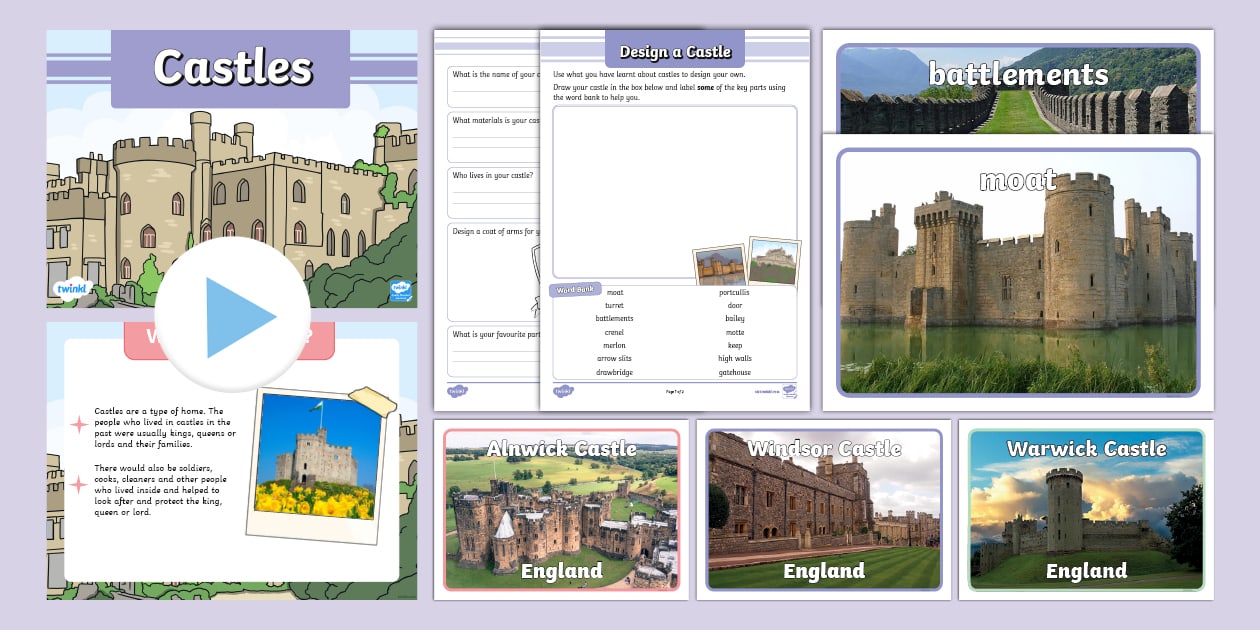Expand the Windsor Castle England card
Image resolution: width=1260 pixels, height=630 pixels.
click(x=824, y=511)
